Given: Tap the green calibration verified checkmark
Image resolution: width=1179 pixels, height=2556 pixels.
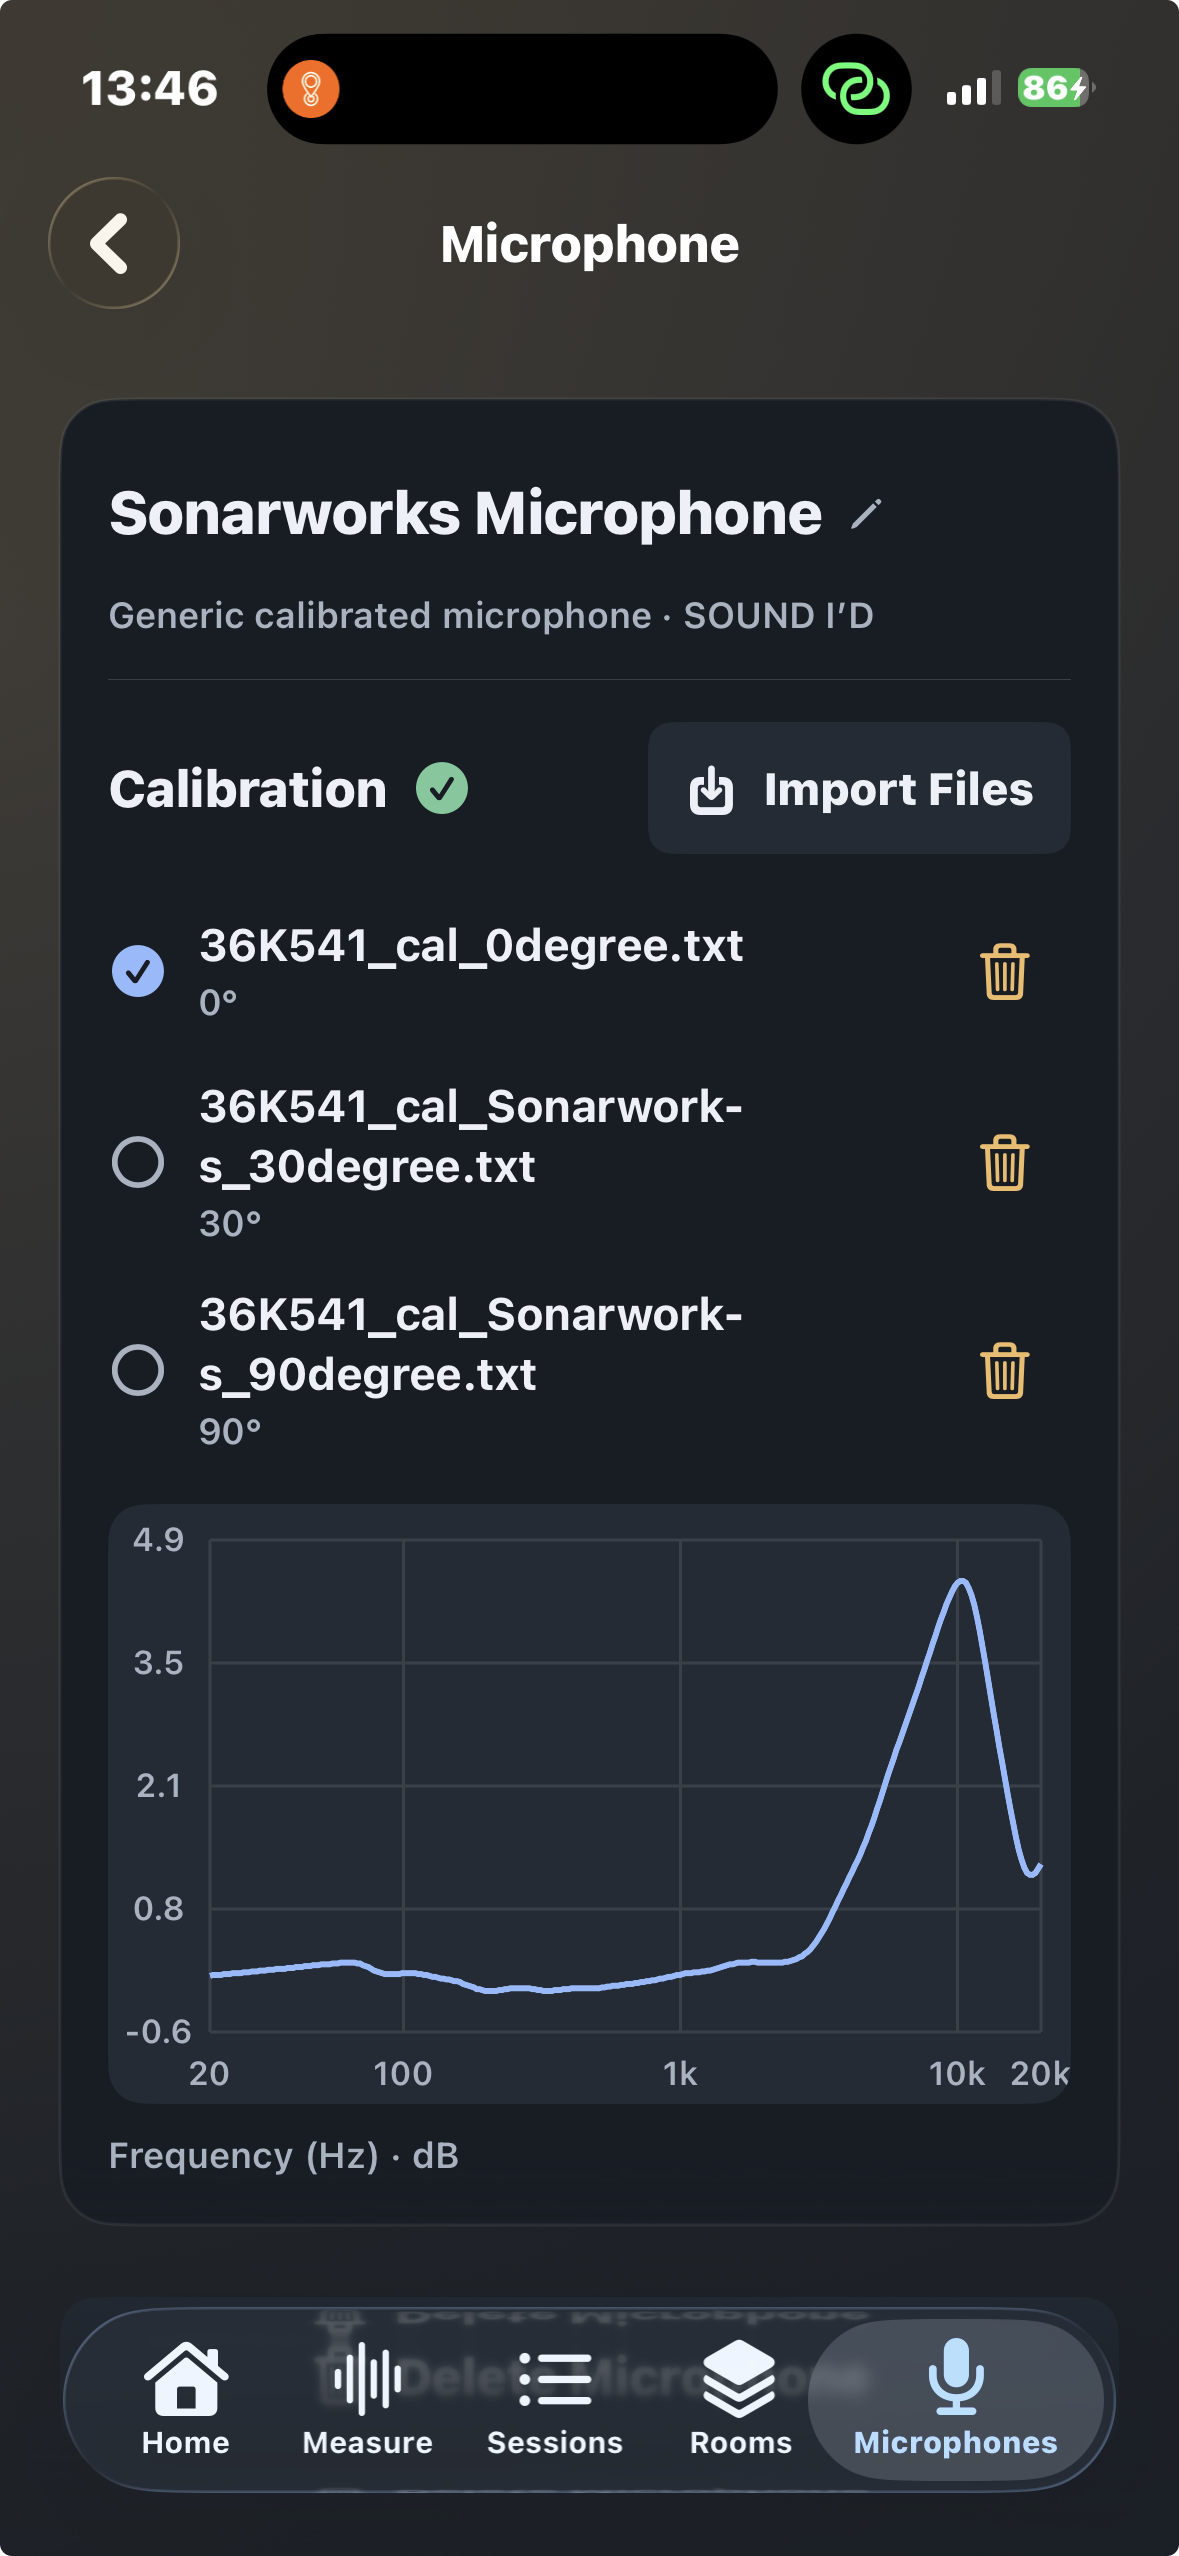Looking at the screenshot, I should point(442,788).
